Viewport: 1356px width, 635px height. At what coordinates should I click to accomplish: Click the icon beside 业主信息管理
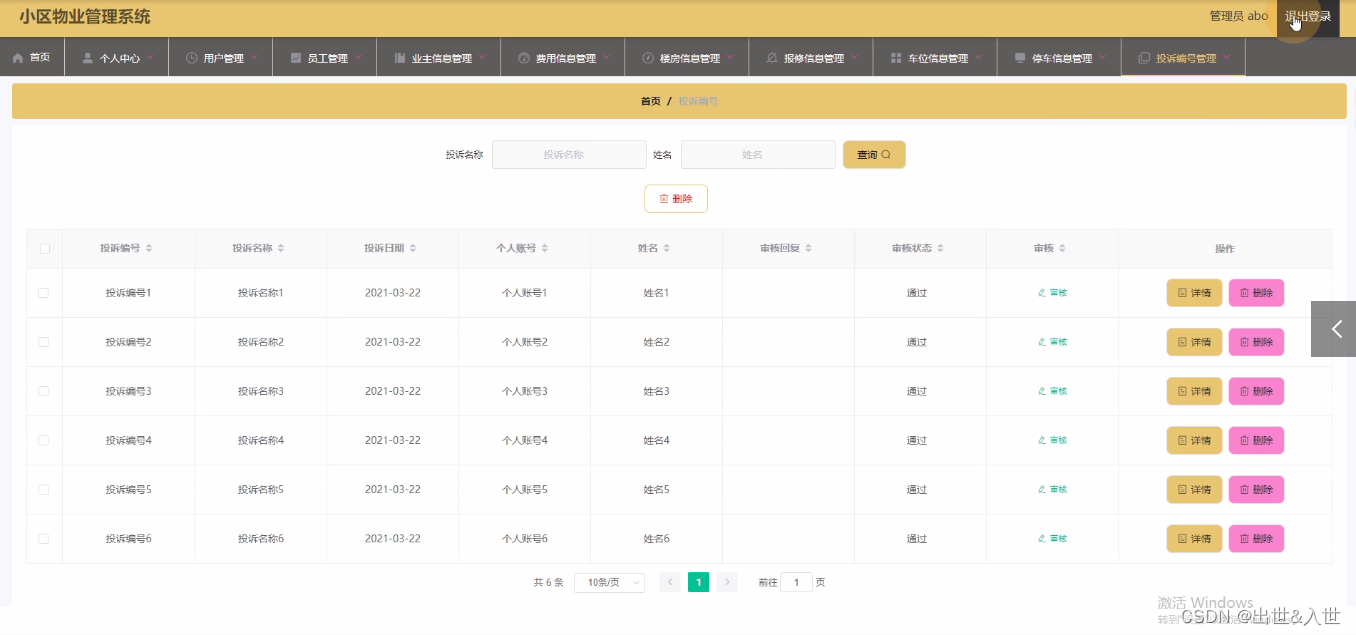click(400, 58)
